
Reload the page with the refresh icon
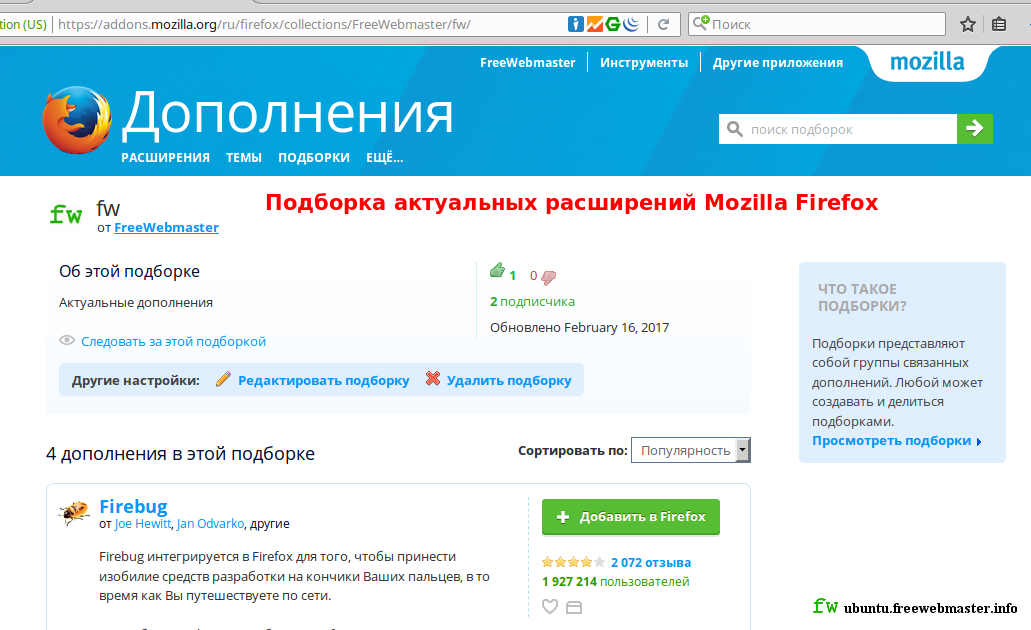[x=663, y=24]
